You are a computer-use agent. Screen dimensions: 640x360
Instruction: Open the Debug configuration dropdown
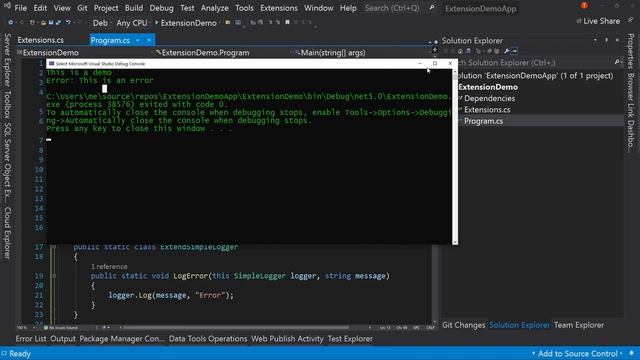(x=101, y=23)
